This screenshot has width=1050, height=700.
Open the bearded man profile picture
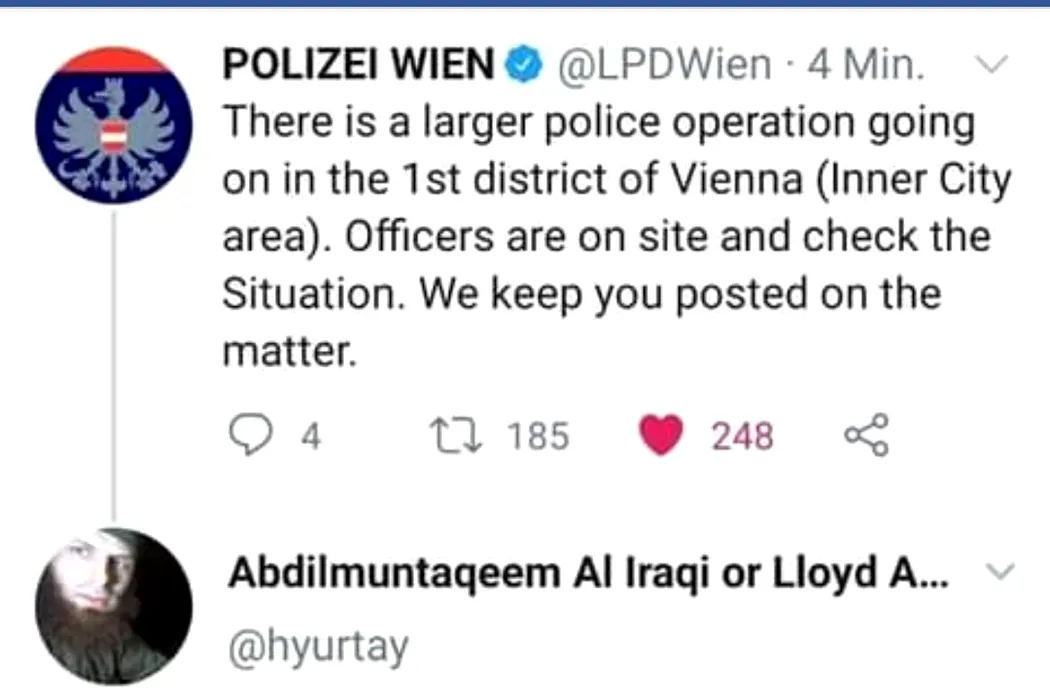pos(114,607)
